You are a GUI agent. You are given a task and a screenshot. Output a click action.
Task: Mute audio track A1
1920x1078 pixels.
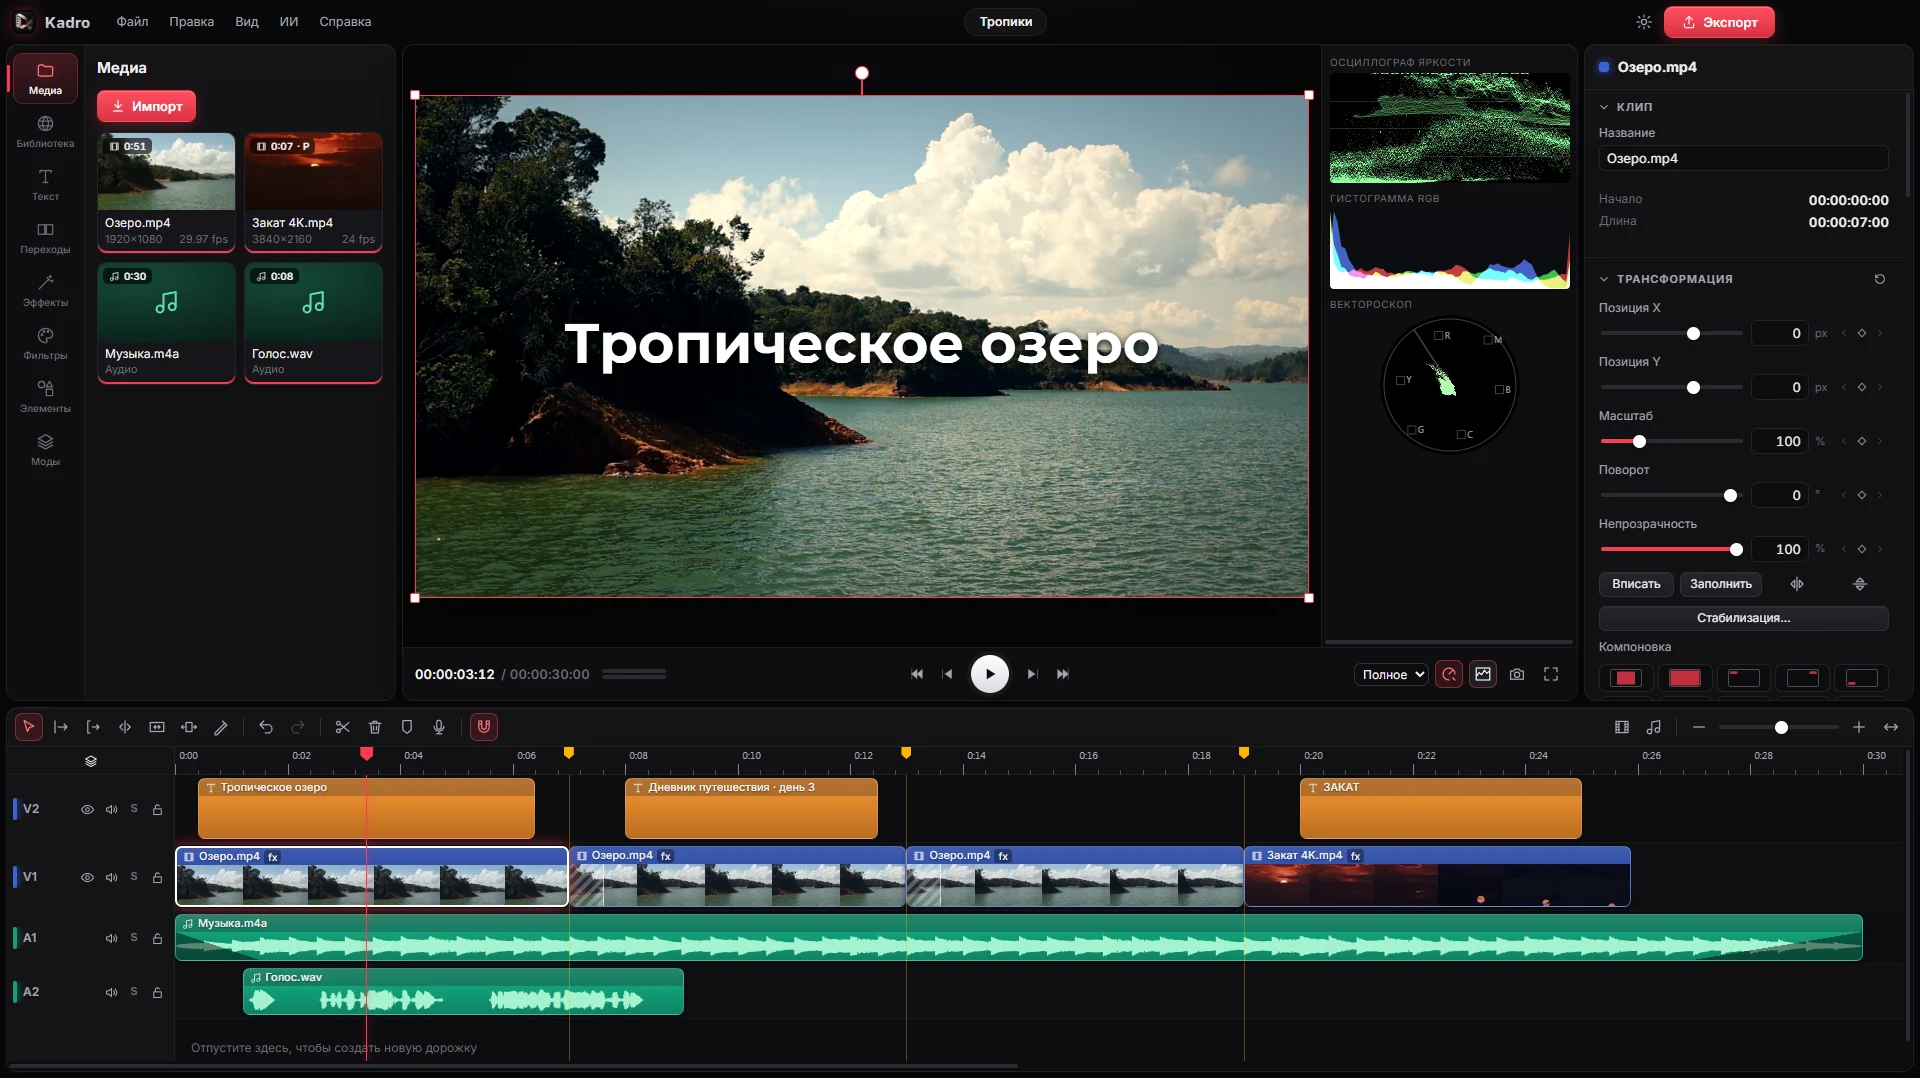click(x=111, y=938)
